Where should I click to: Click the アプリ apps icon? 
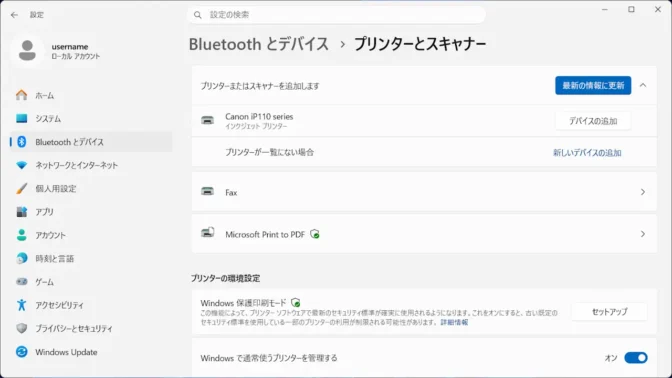(x=21, y=212)
